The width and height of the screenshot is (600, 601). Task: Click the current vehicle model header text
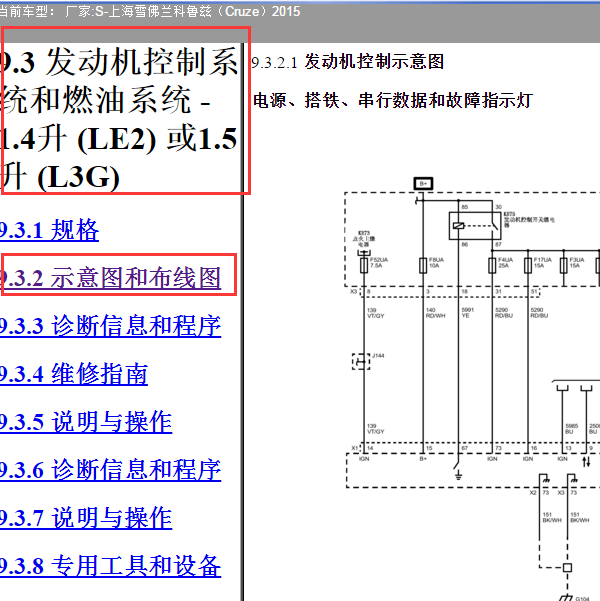(x=150, y=11)
